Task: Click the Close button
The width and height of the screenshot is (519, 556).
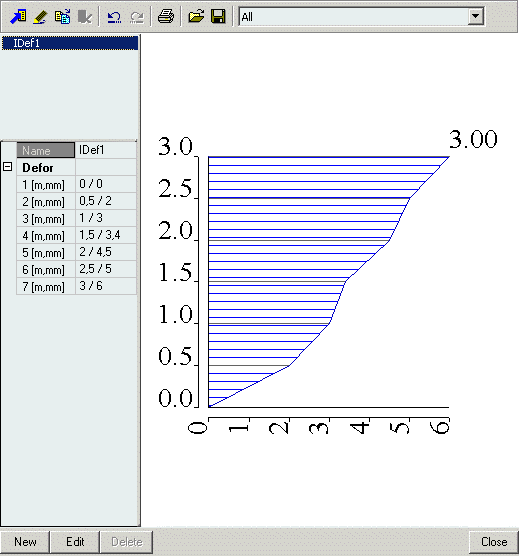Action: pyautogui.click(x=493, y=542)
